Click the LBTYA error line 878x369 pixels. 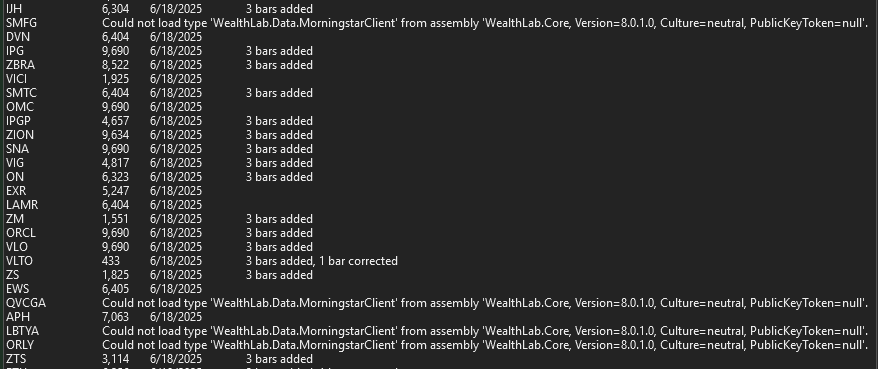coord(439,331)
